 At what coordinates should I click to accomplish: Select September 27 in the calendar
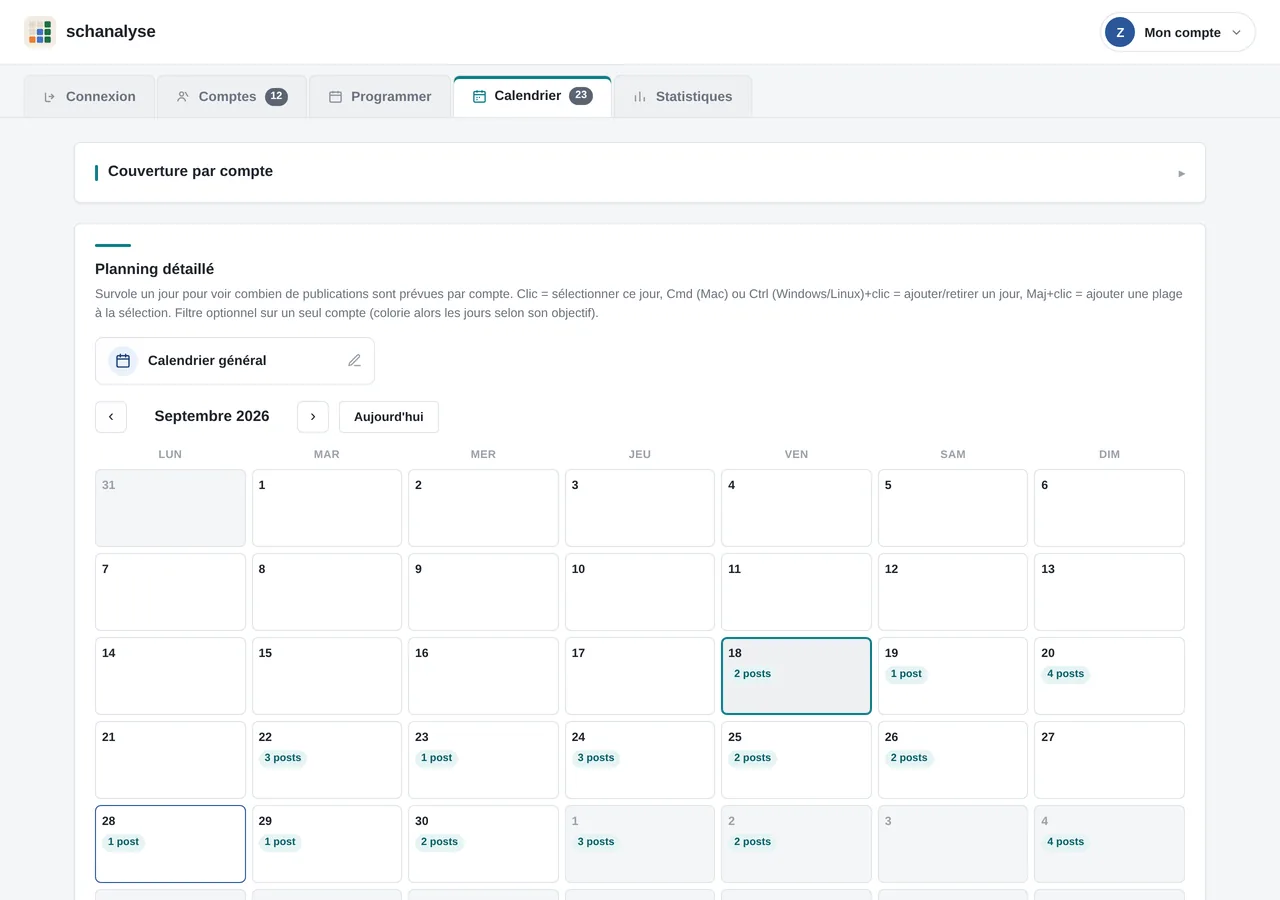point(1109,760)
